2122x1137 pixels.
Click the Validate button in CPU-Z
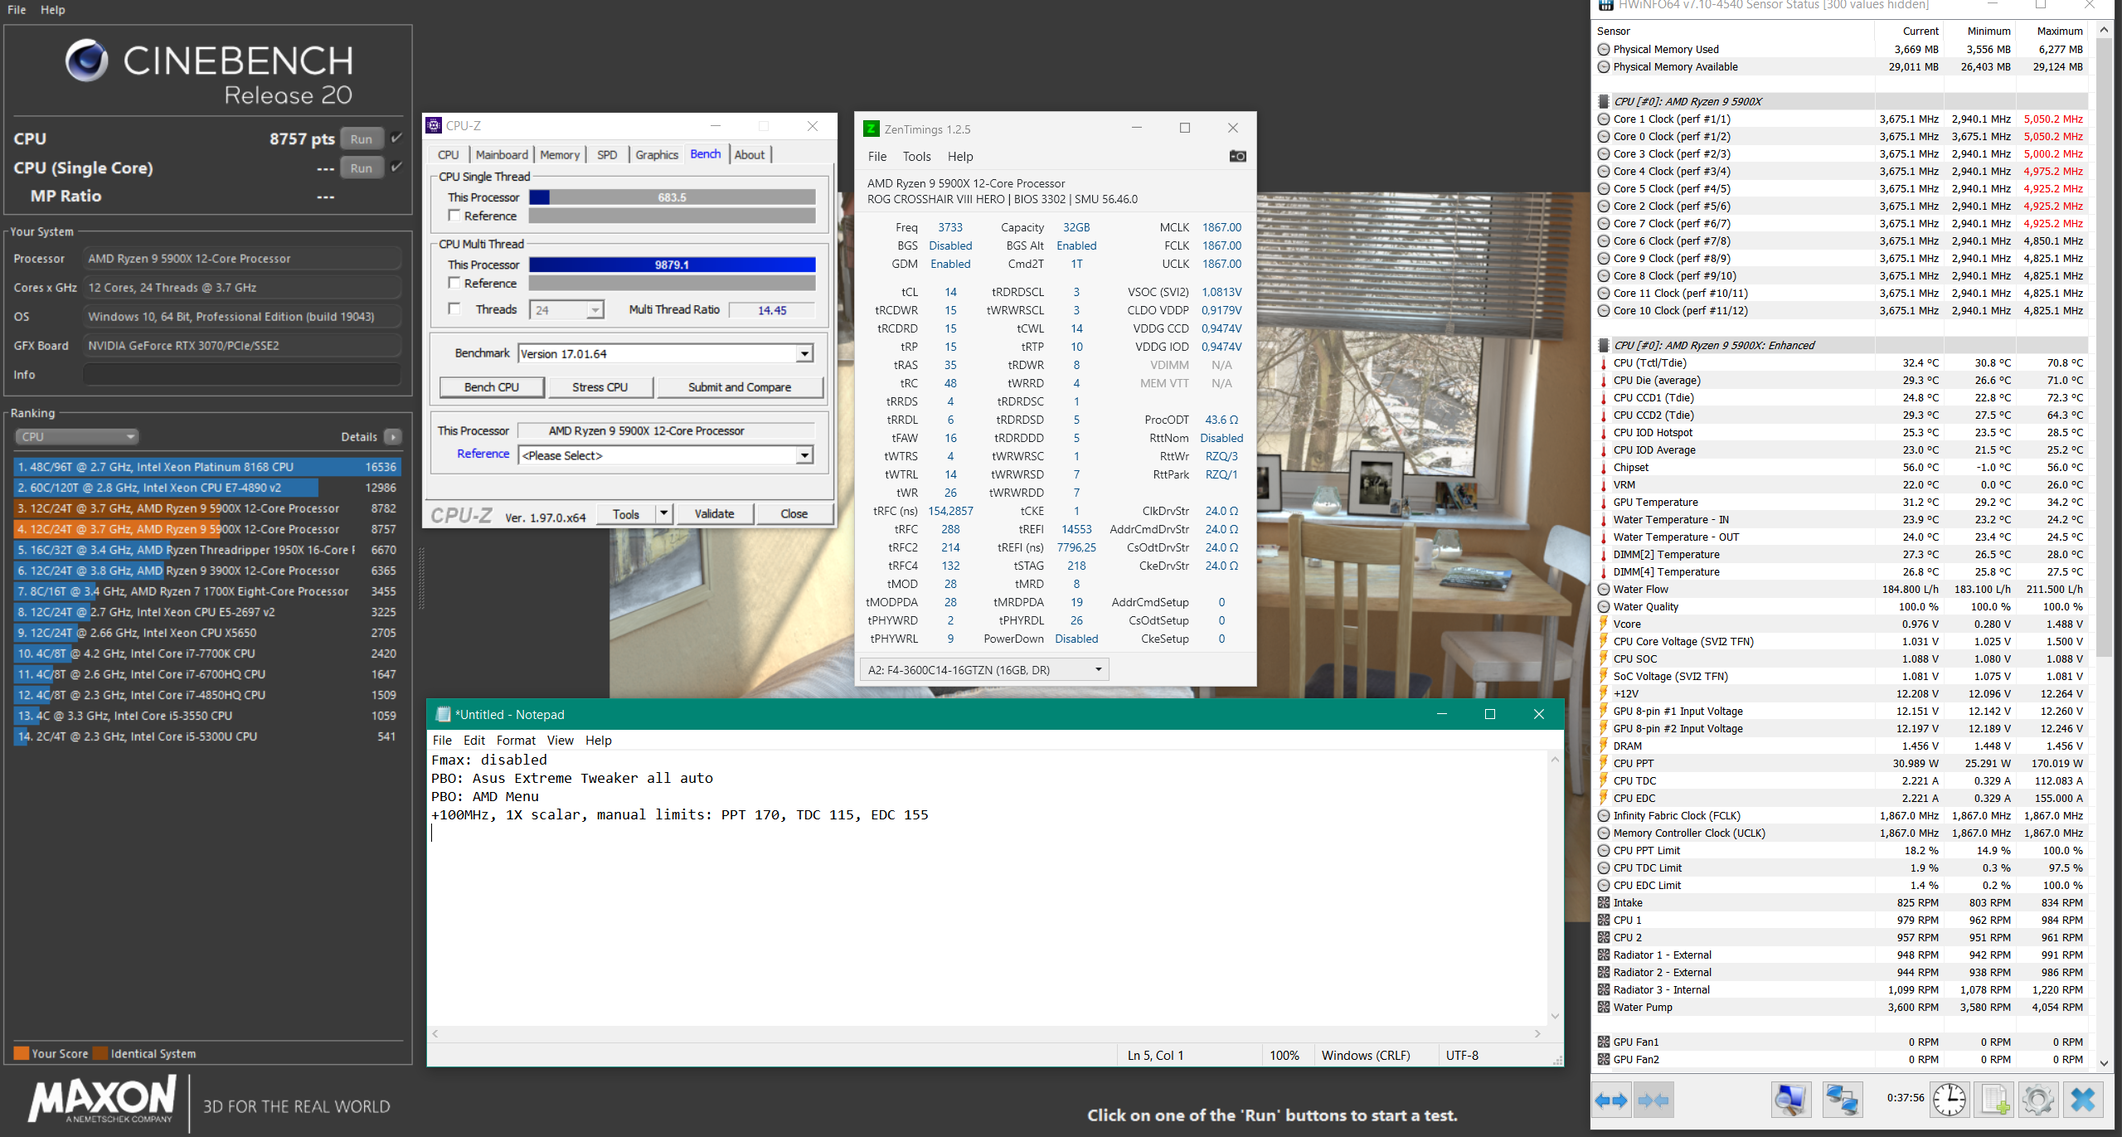(714, 514)
